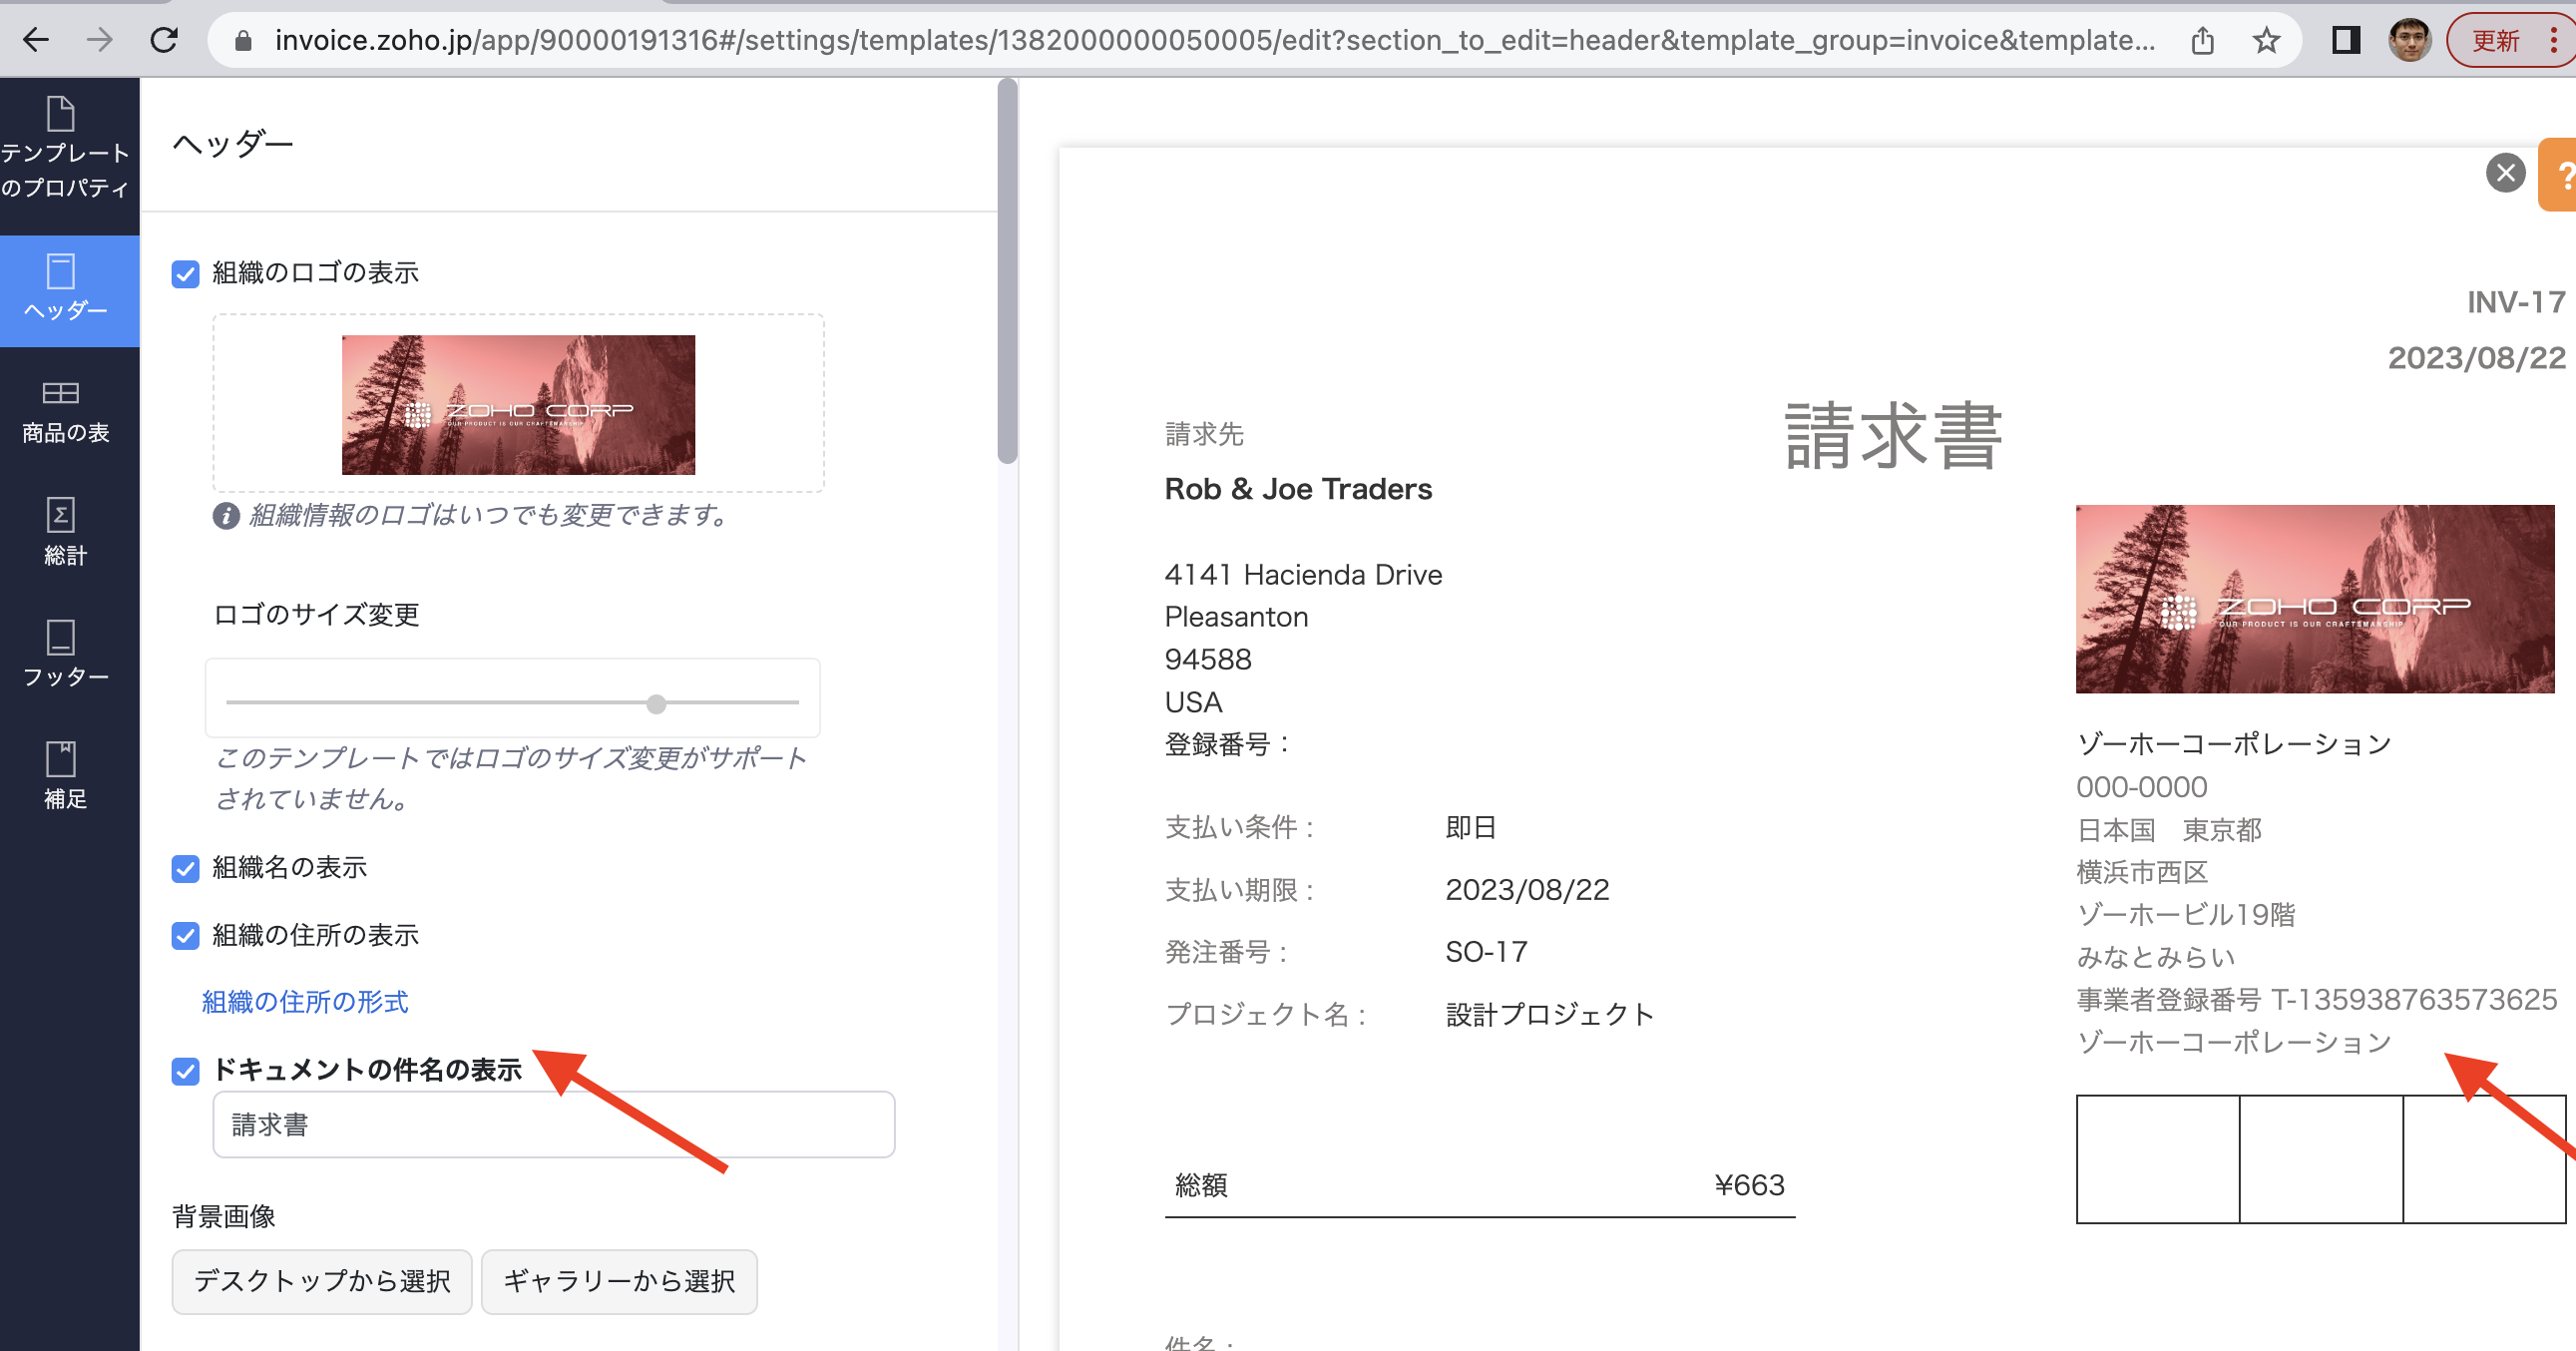Viewport: 2576px width, 1351px height.
Task: Open the Footer (フッター) sidebar section
Action: [x=64, y=655]
